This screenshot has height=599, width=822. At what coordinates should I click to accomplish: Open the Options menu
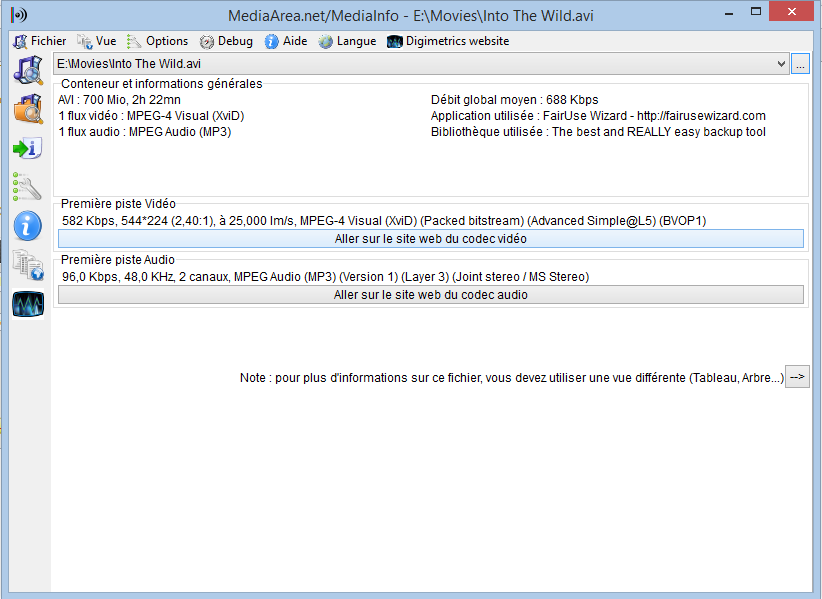(x=157, y=41)
